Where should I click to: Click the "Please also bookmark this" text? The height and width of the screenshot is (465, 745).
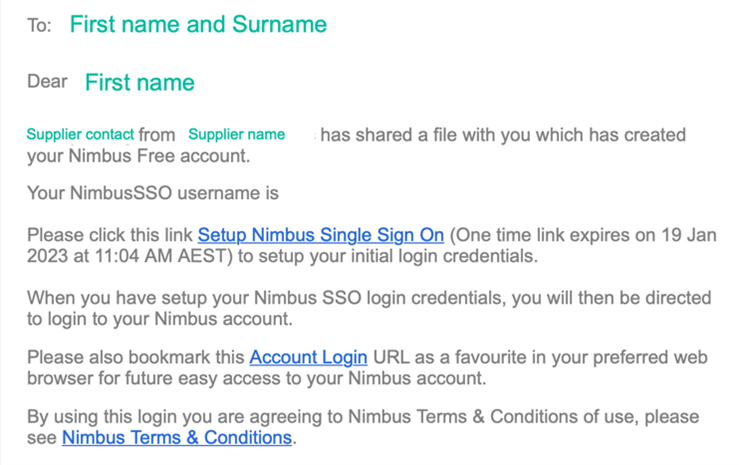coord(135,357)
